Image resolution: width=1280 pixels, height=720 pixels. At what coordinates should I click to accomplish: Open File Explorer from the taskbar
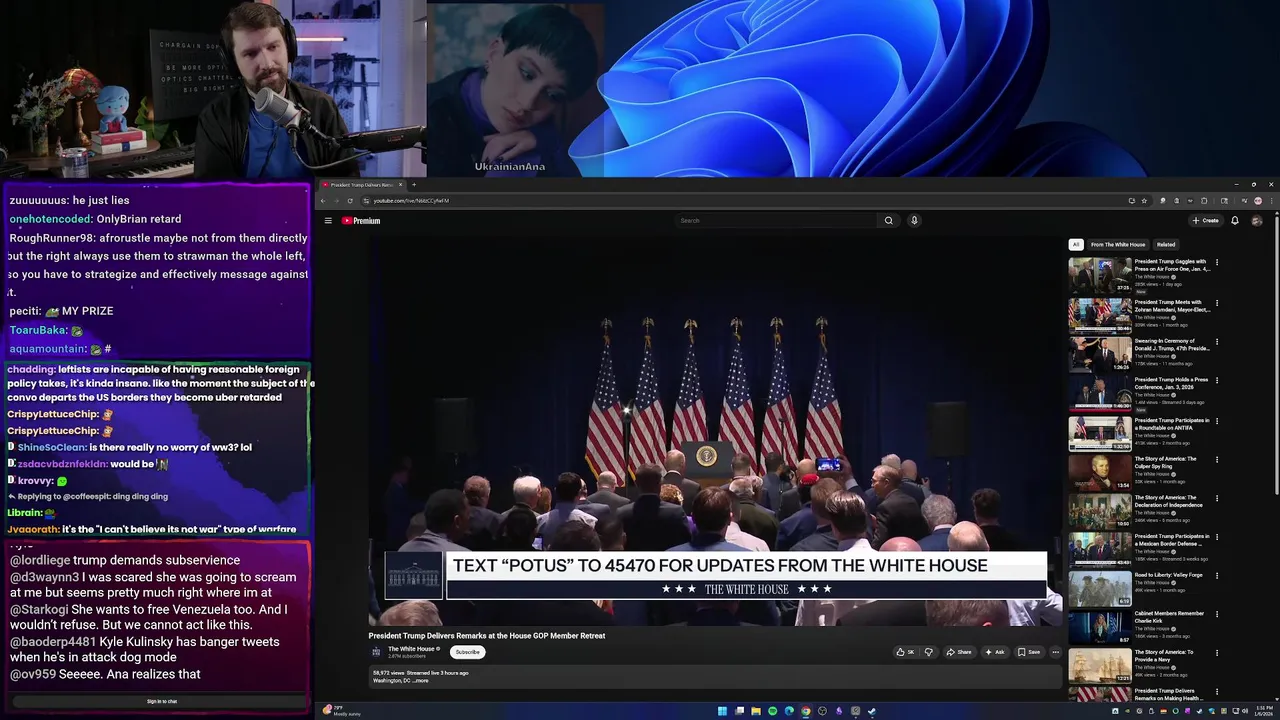[x=755, y=711]
